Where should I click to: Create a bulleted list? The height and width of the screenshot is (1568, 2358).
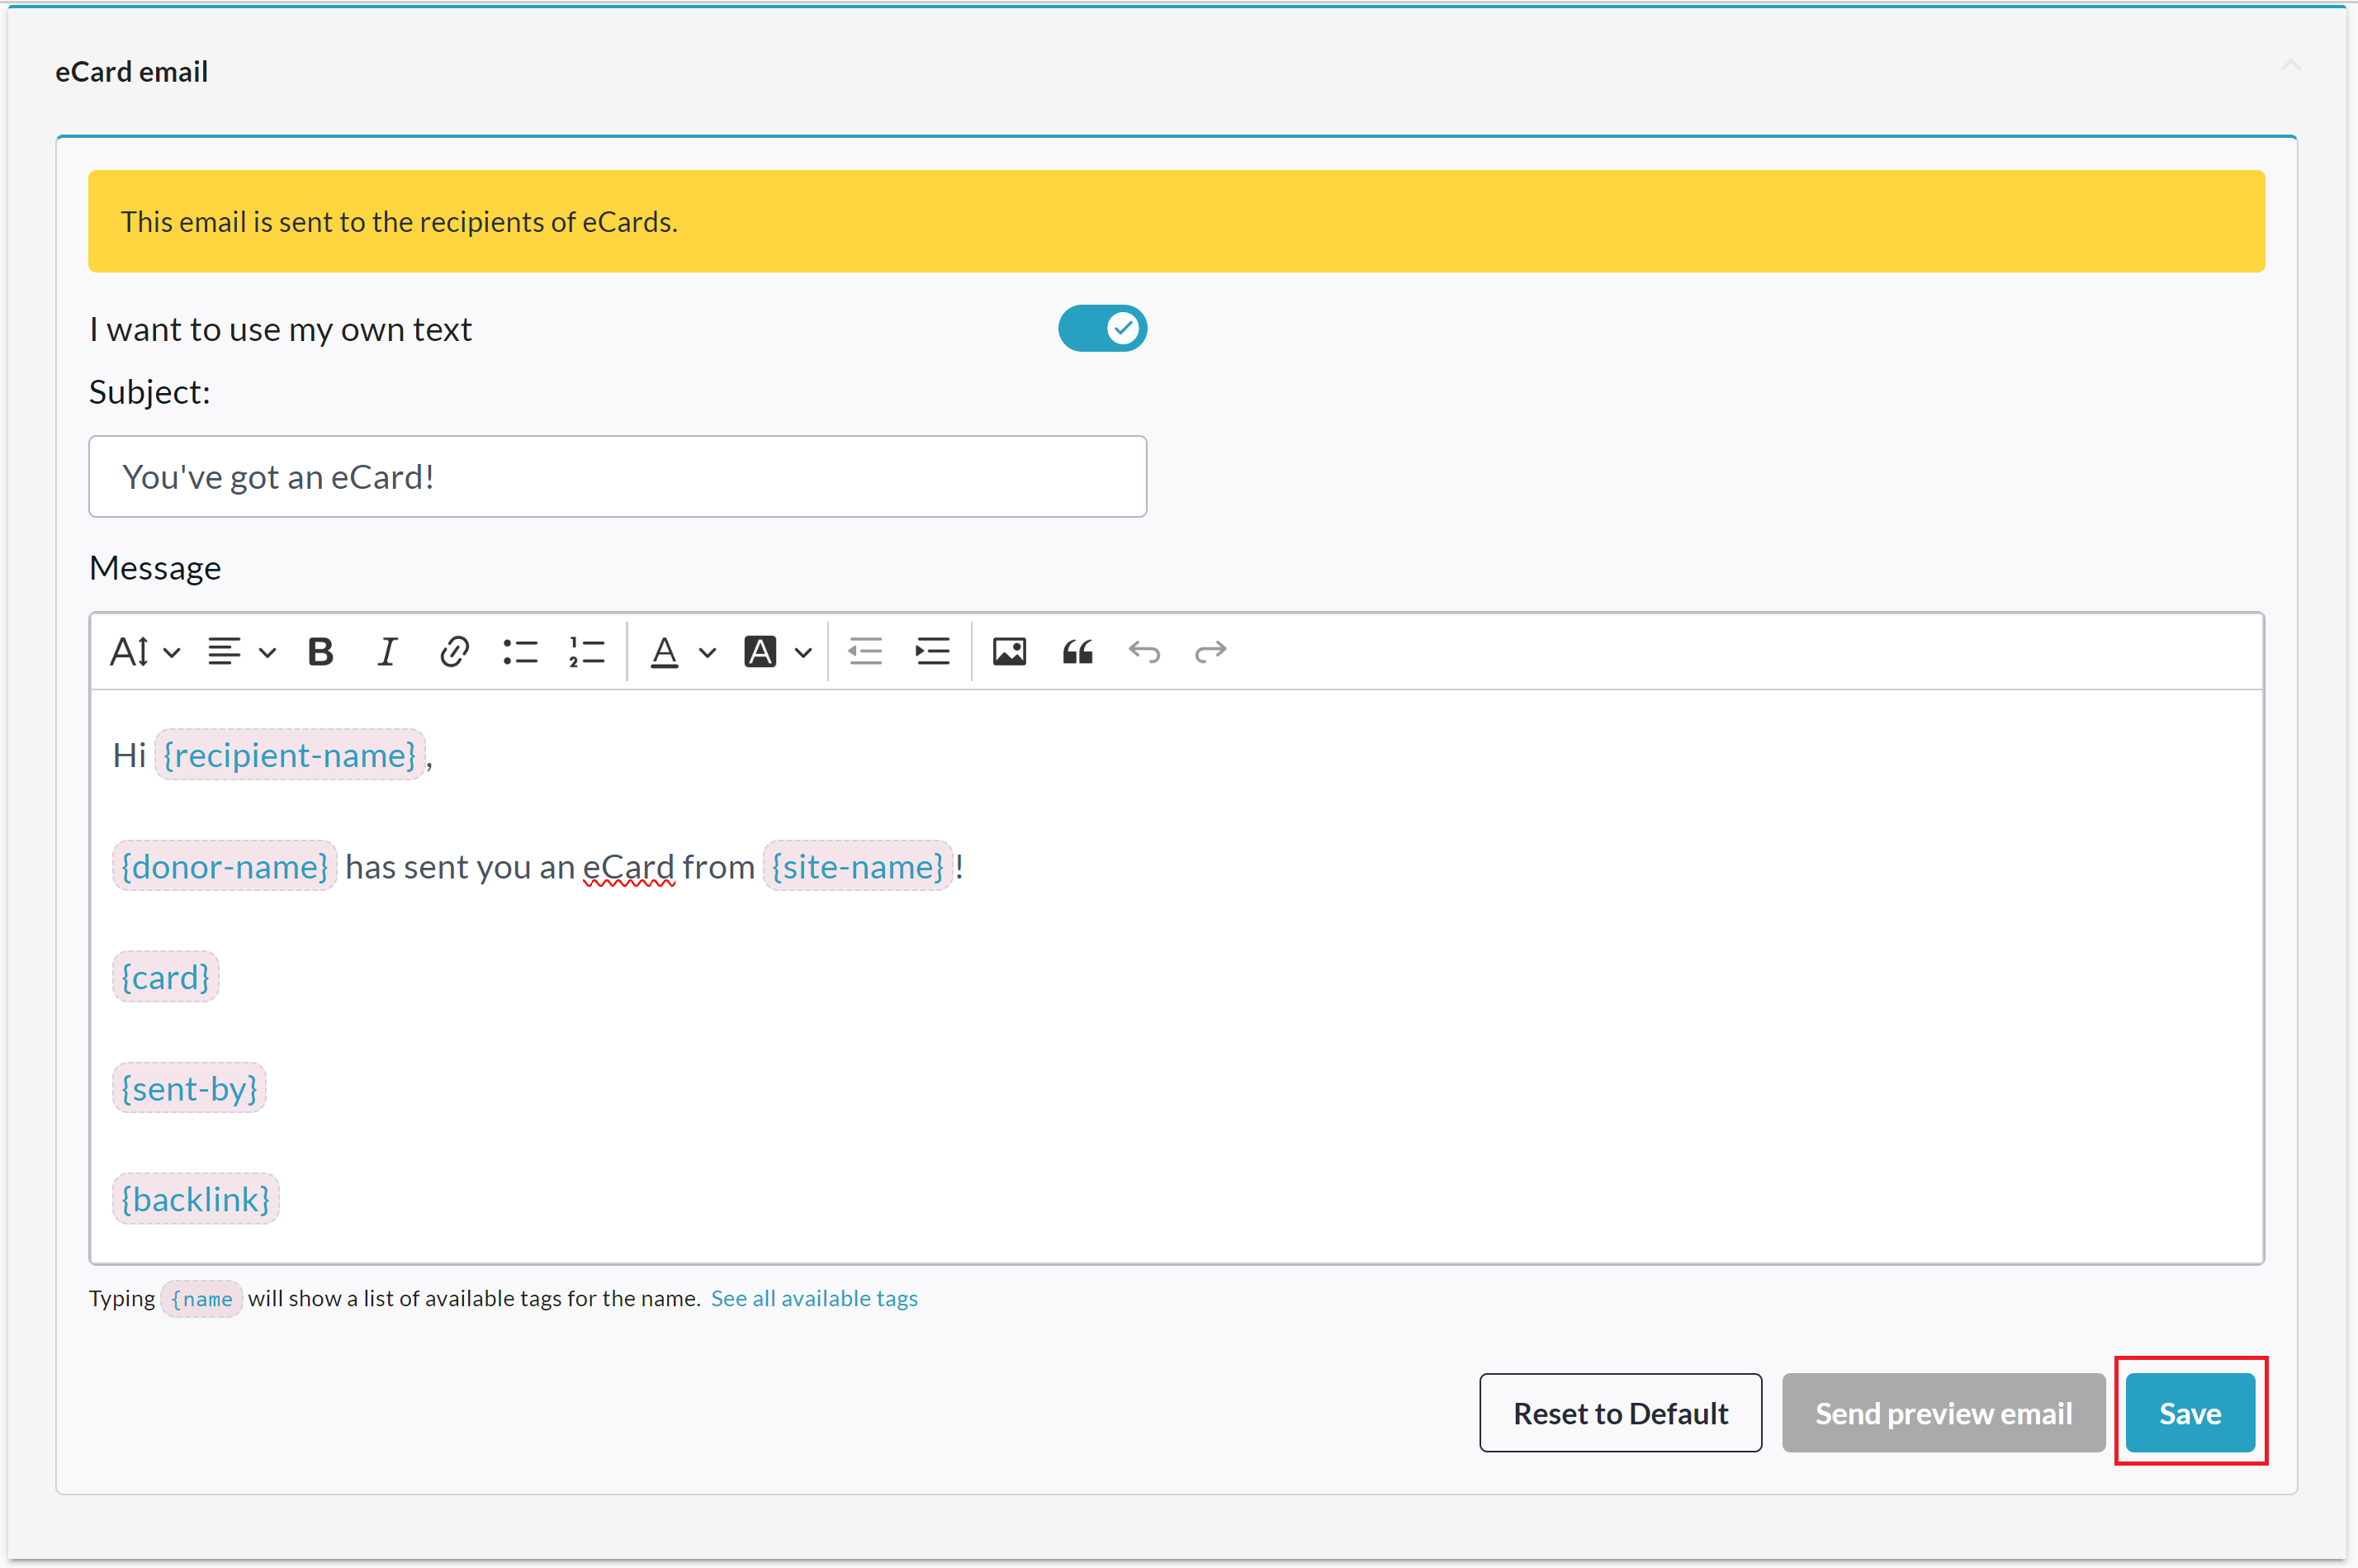click(520, 652)
